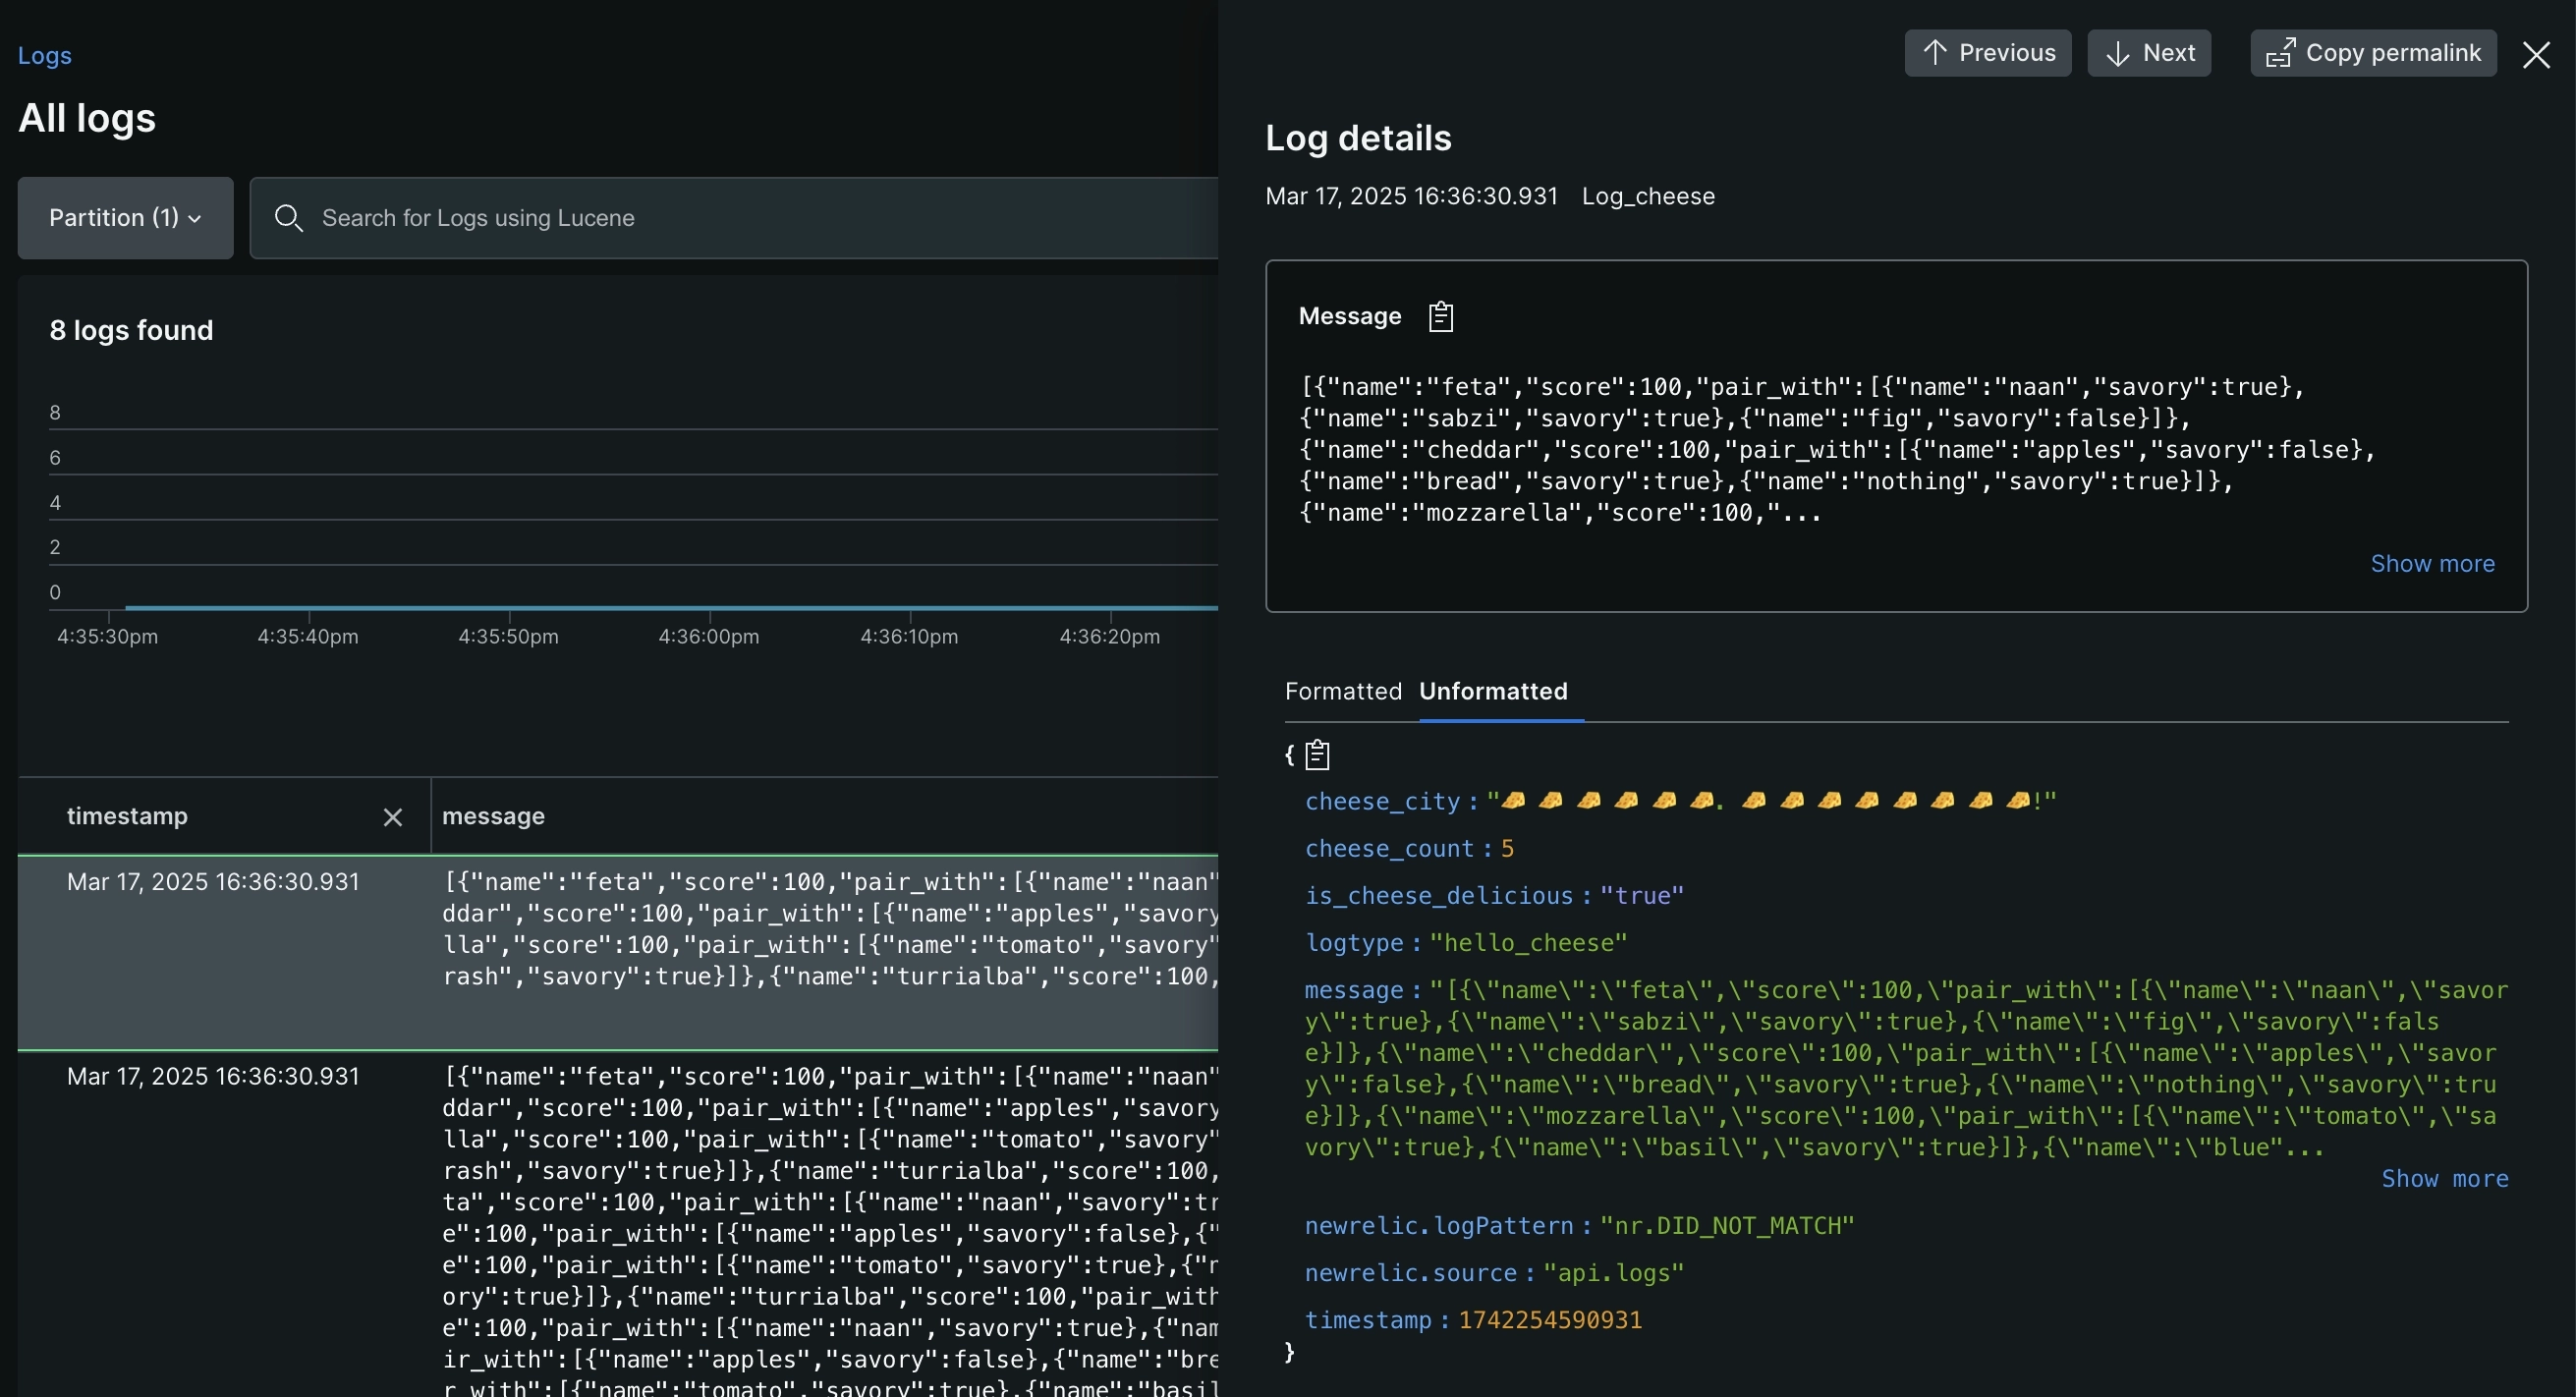This screenshot has width=2576, height=1397.
Task: Click the 4:36:00pm chart tick marker
Action: 708,636
